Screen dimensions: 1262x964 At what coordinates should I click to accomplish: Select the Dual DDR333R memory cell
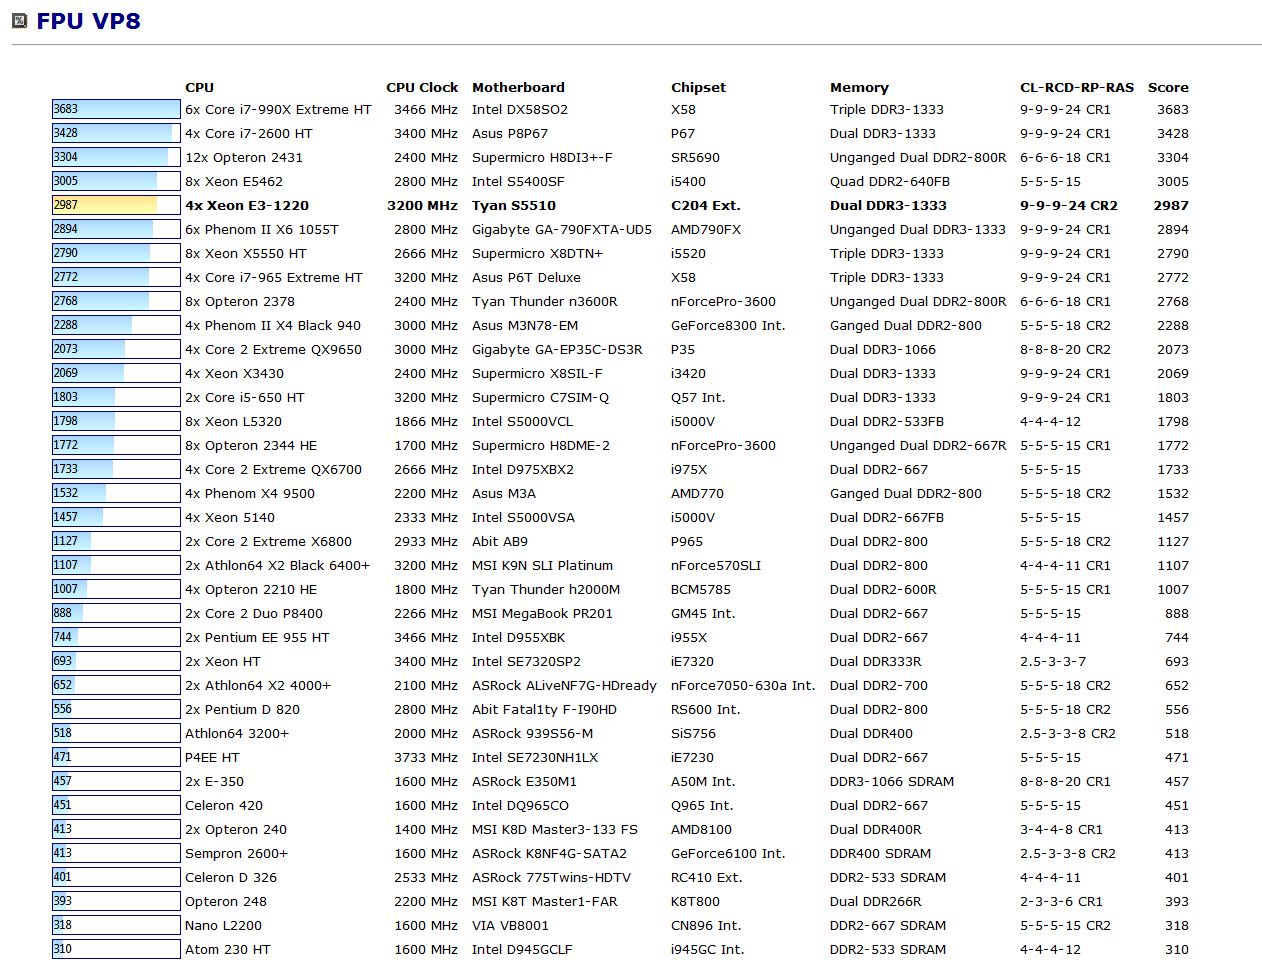click(876, 661)
